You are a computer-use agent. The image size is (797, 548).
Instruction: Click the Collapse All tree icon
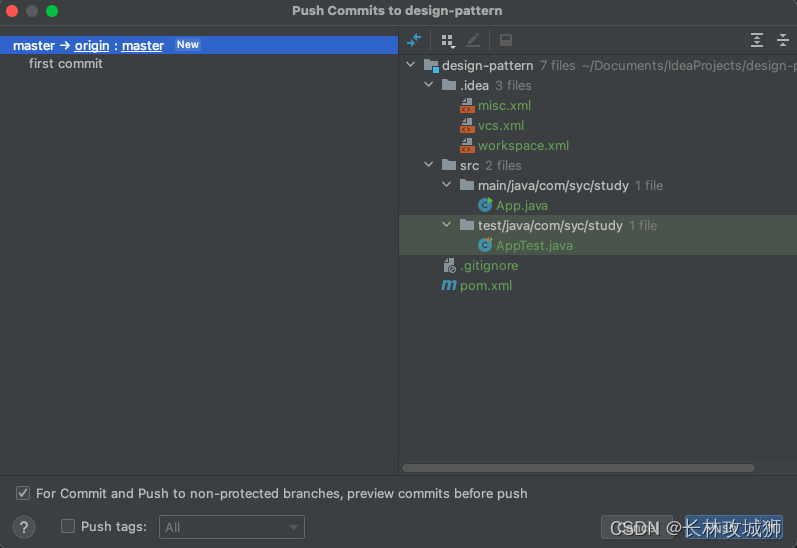click(x=783, y=40)
